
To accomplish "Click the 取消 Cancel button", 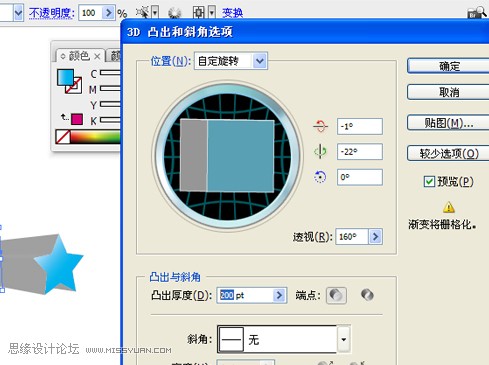I will coord(448,92).
